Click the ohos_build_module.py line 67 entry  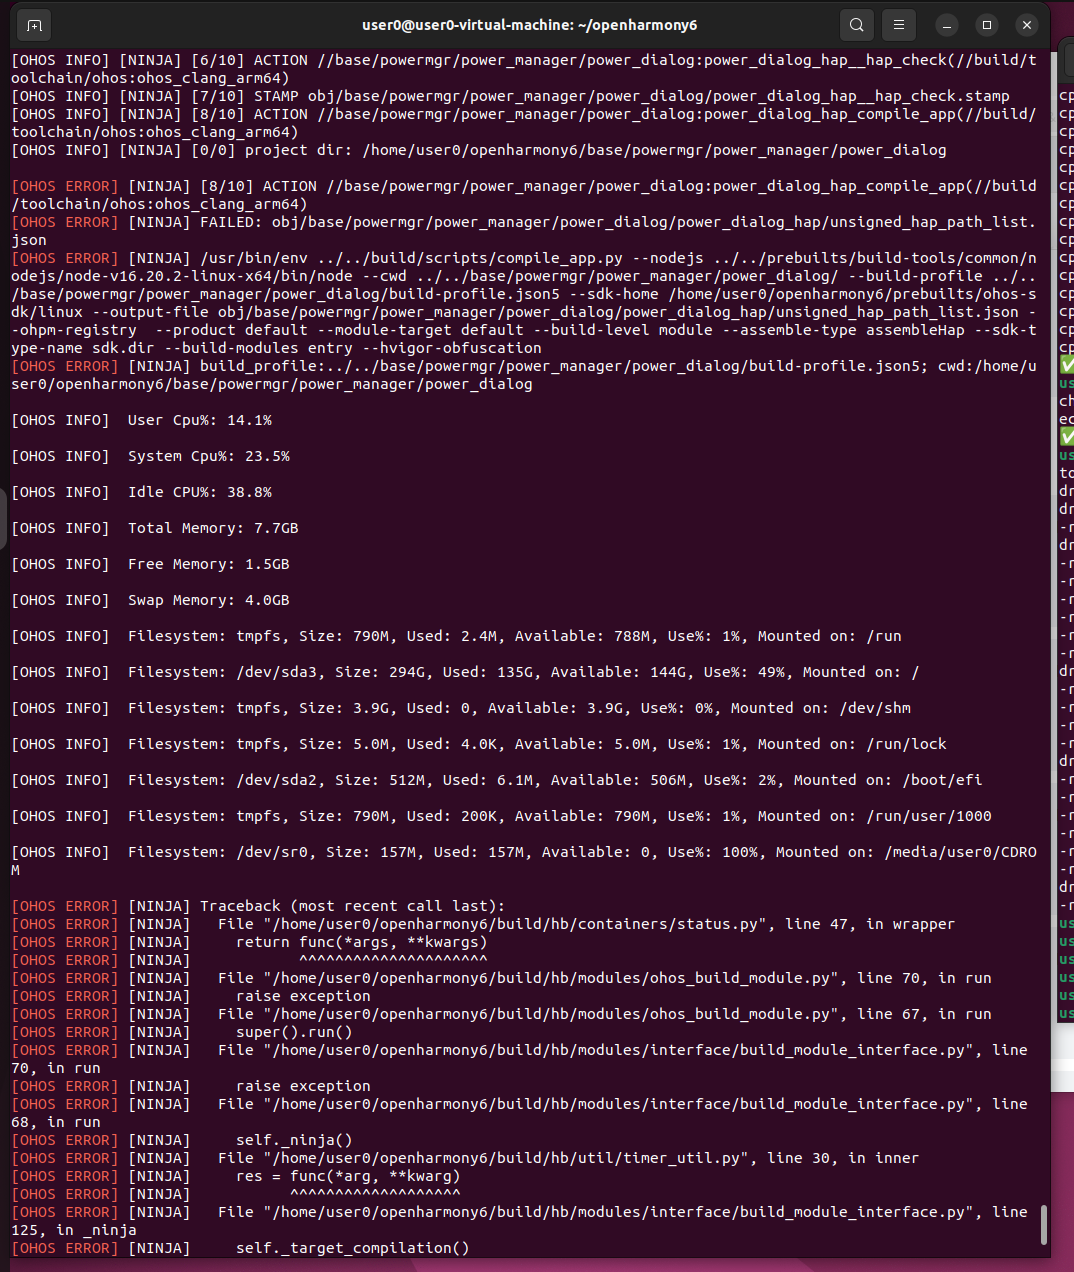point(501,1014)
